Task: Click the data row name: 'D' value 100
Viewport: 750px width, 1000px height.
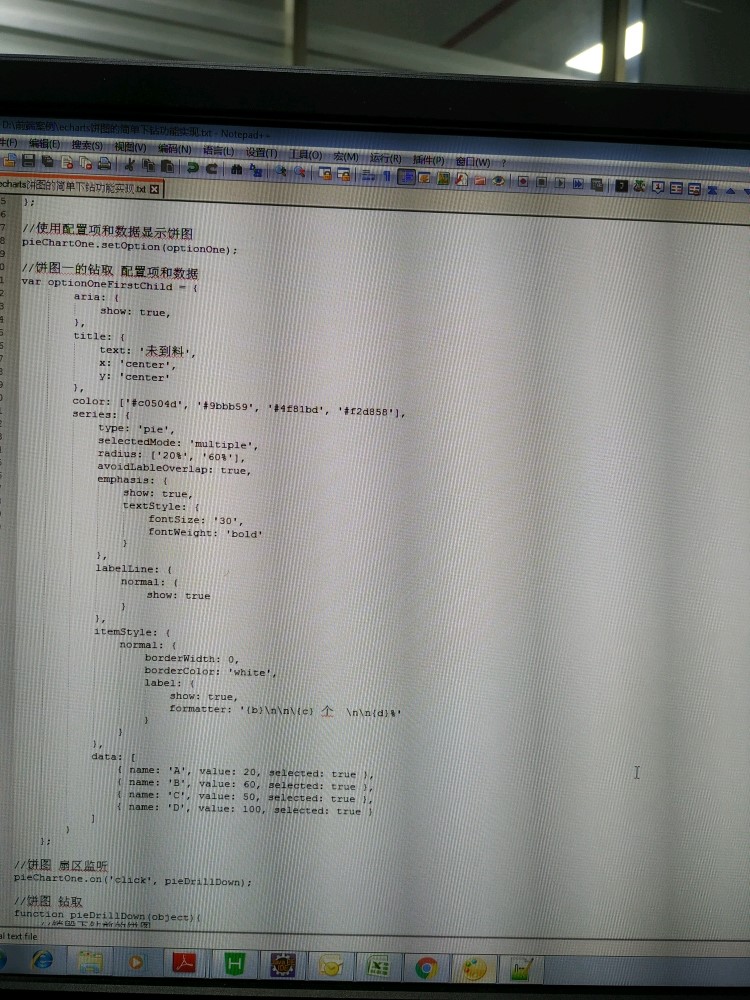Action: coord(245,809)
